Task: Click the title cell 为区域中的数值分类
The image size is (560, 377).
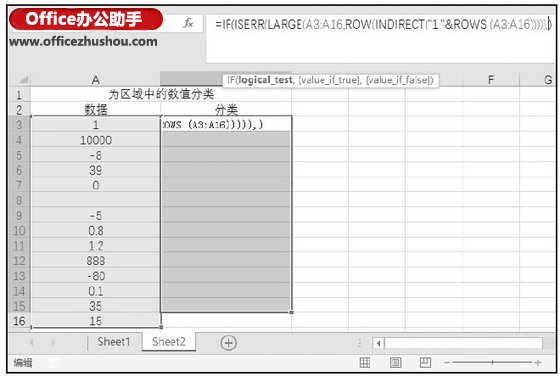Action: [x=161, y=95]
